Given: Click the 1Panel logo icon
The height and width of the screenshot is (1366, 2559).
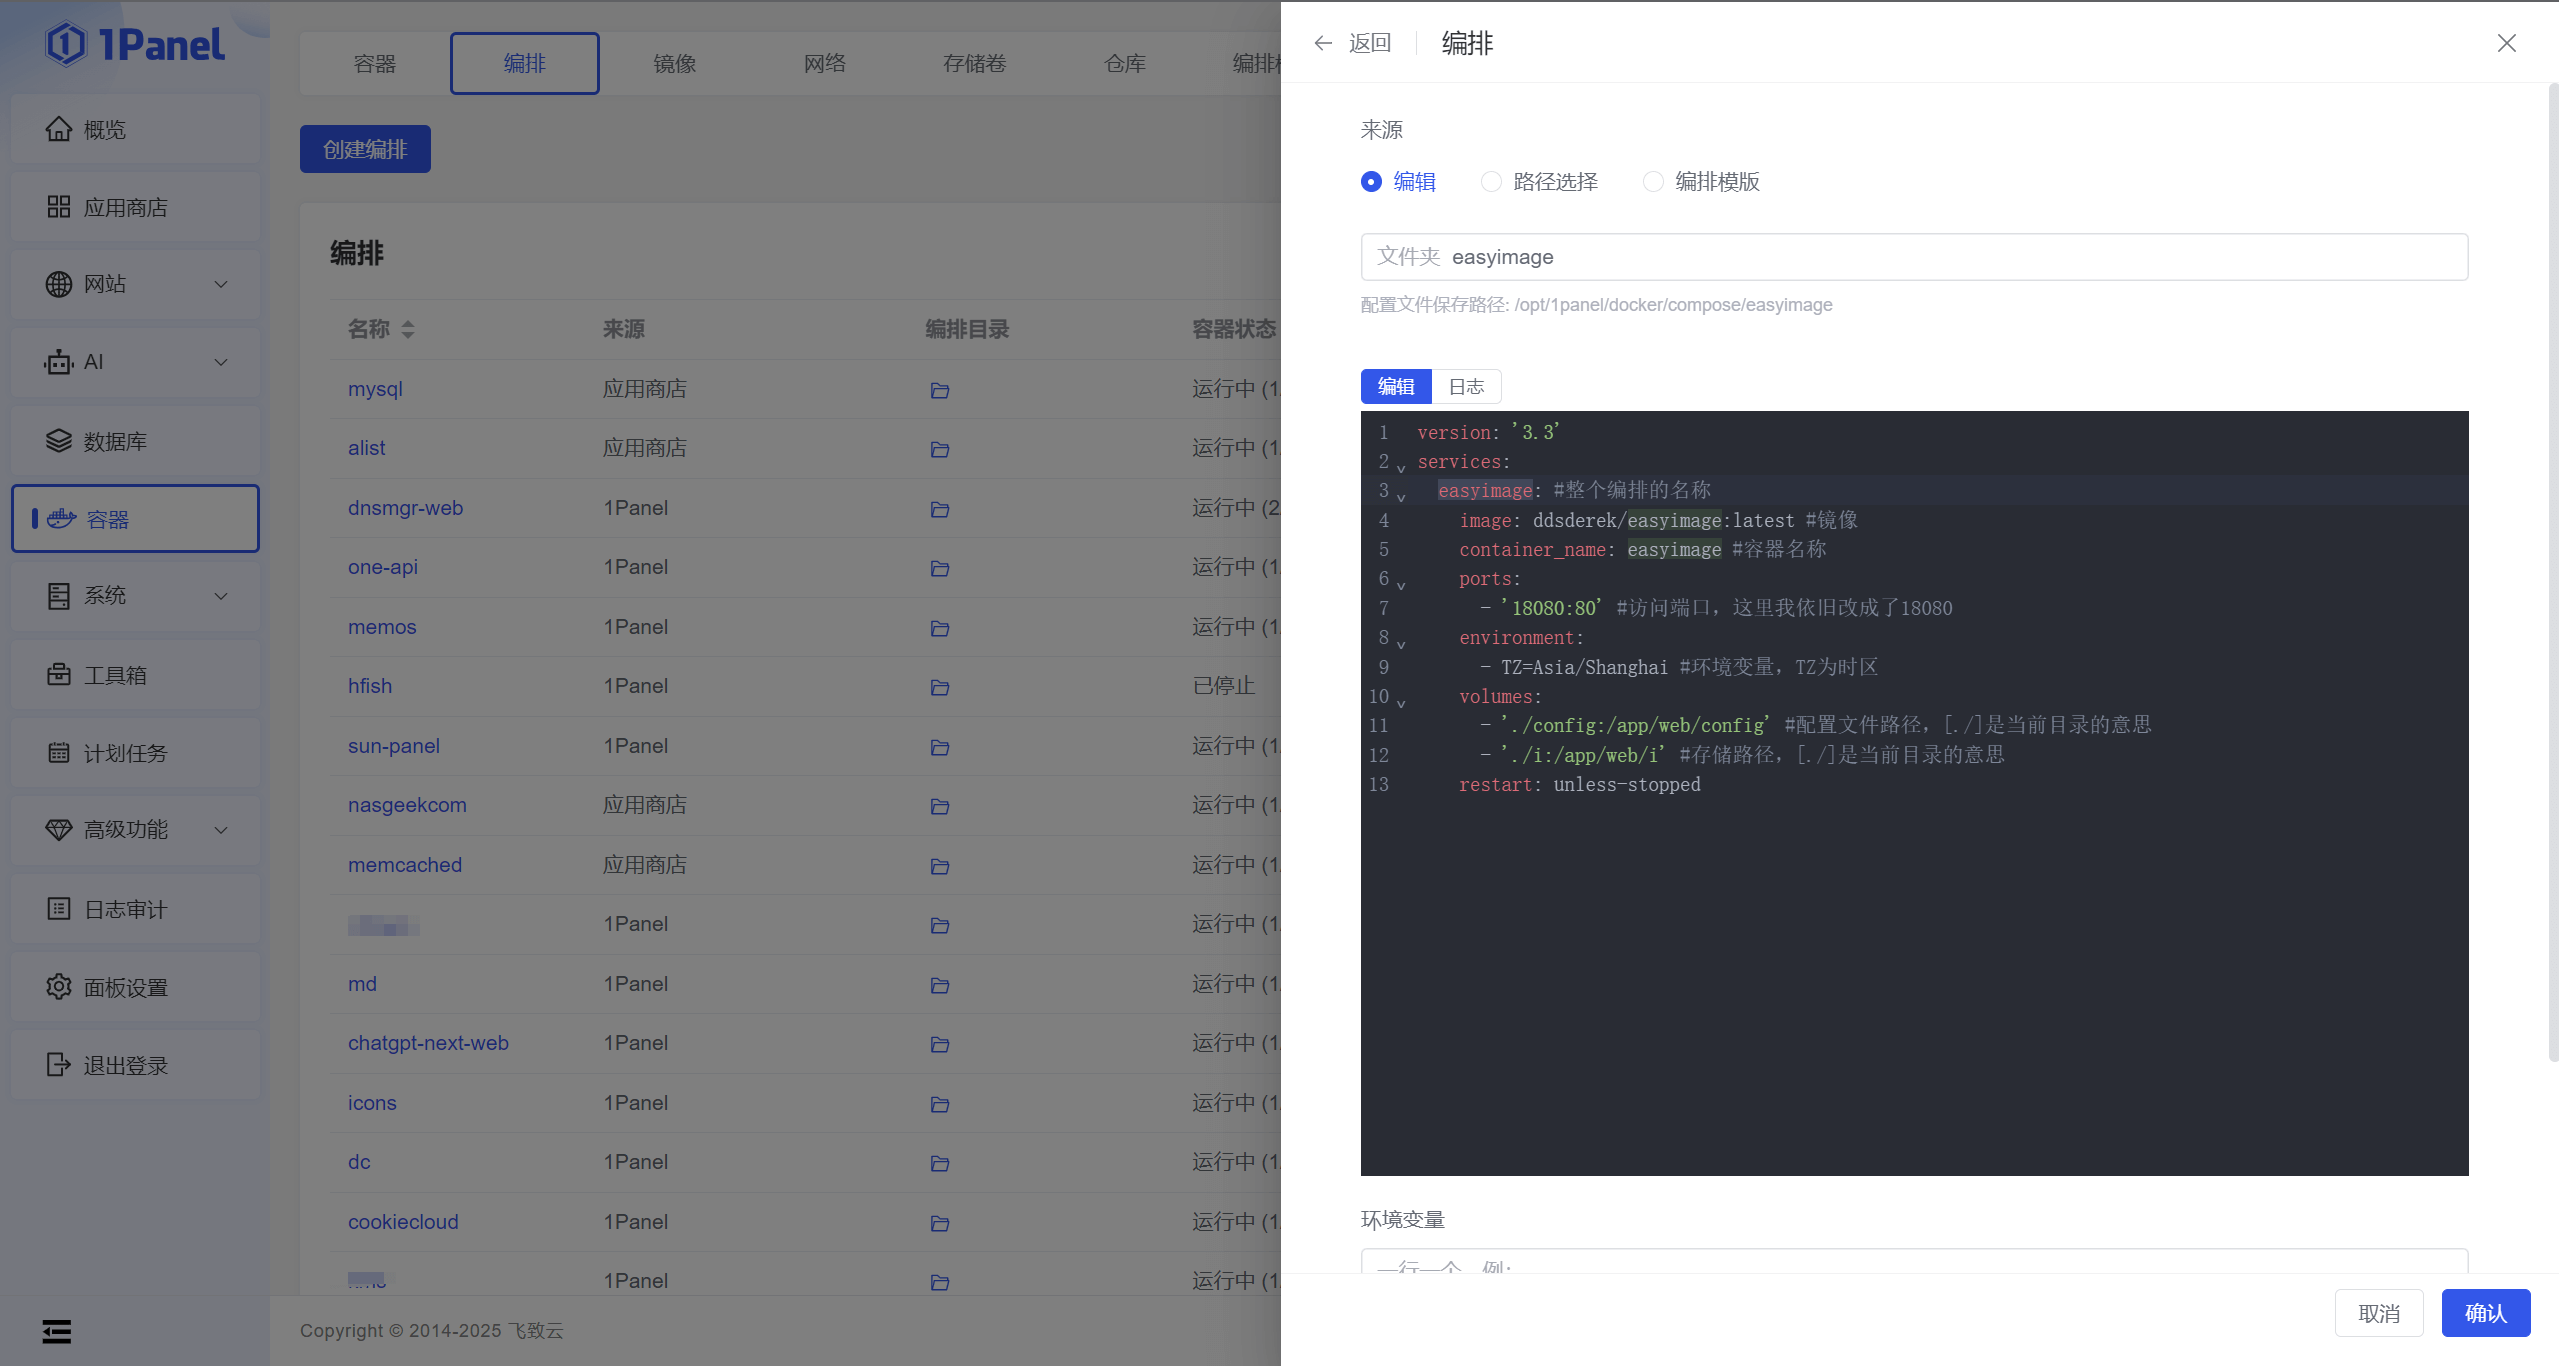Looking at the screenshot, I should [x=67, y=44].
